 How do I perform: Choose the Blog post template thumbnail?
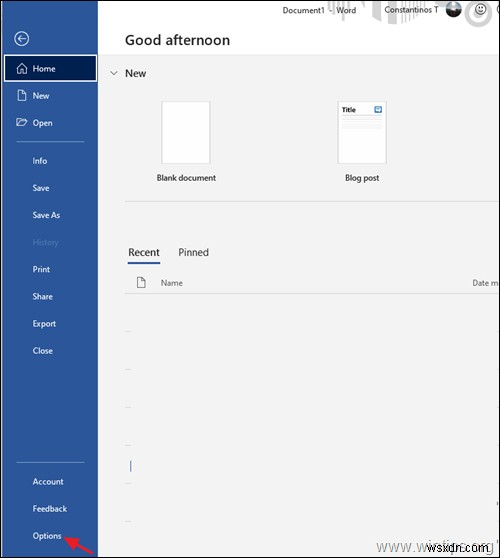pos(362,132)
